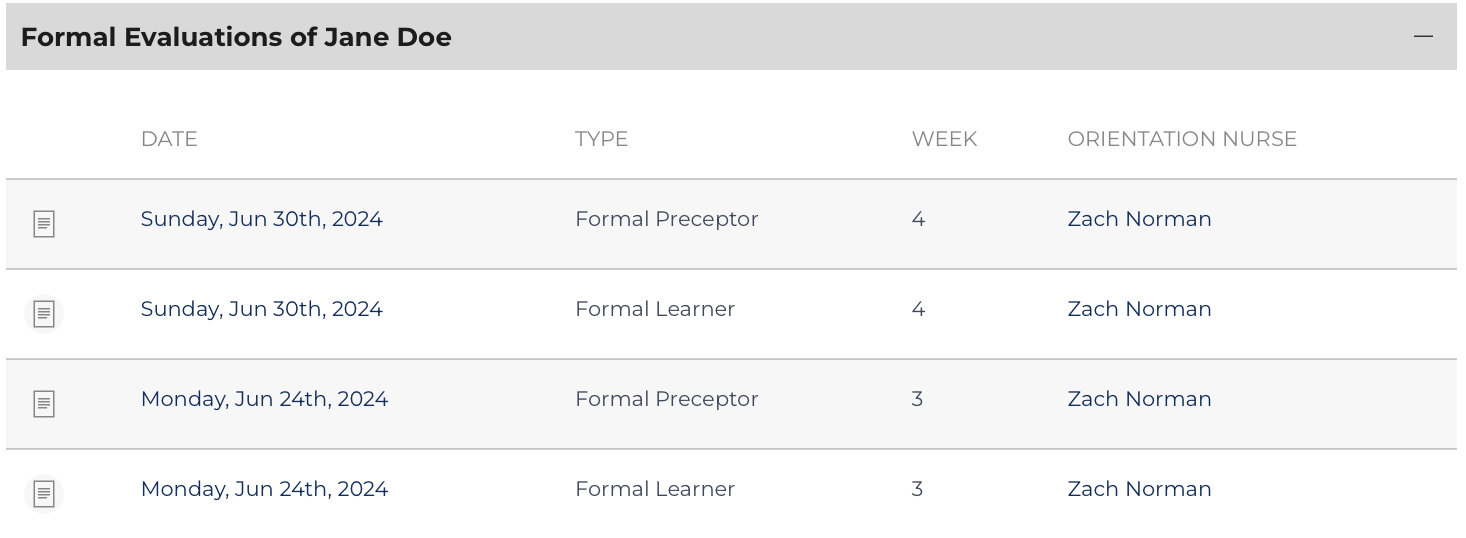Select Formal Preceptor type in week 4 row
The height and width of the screenshot is (538, 1466).
tap(666, 219)
